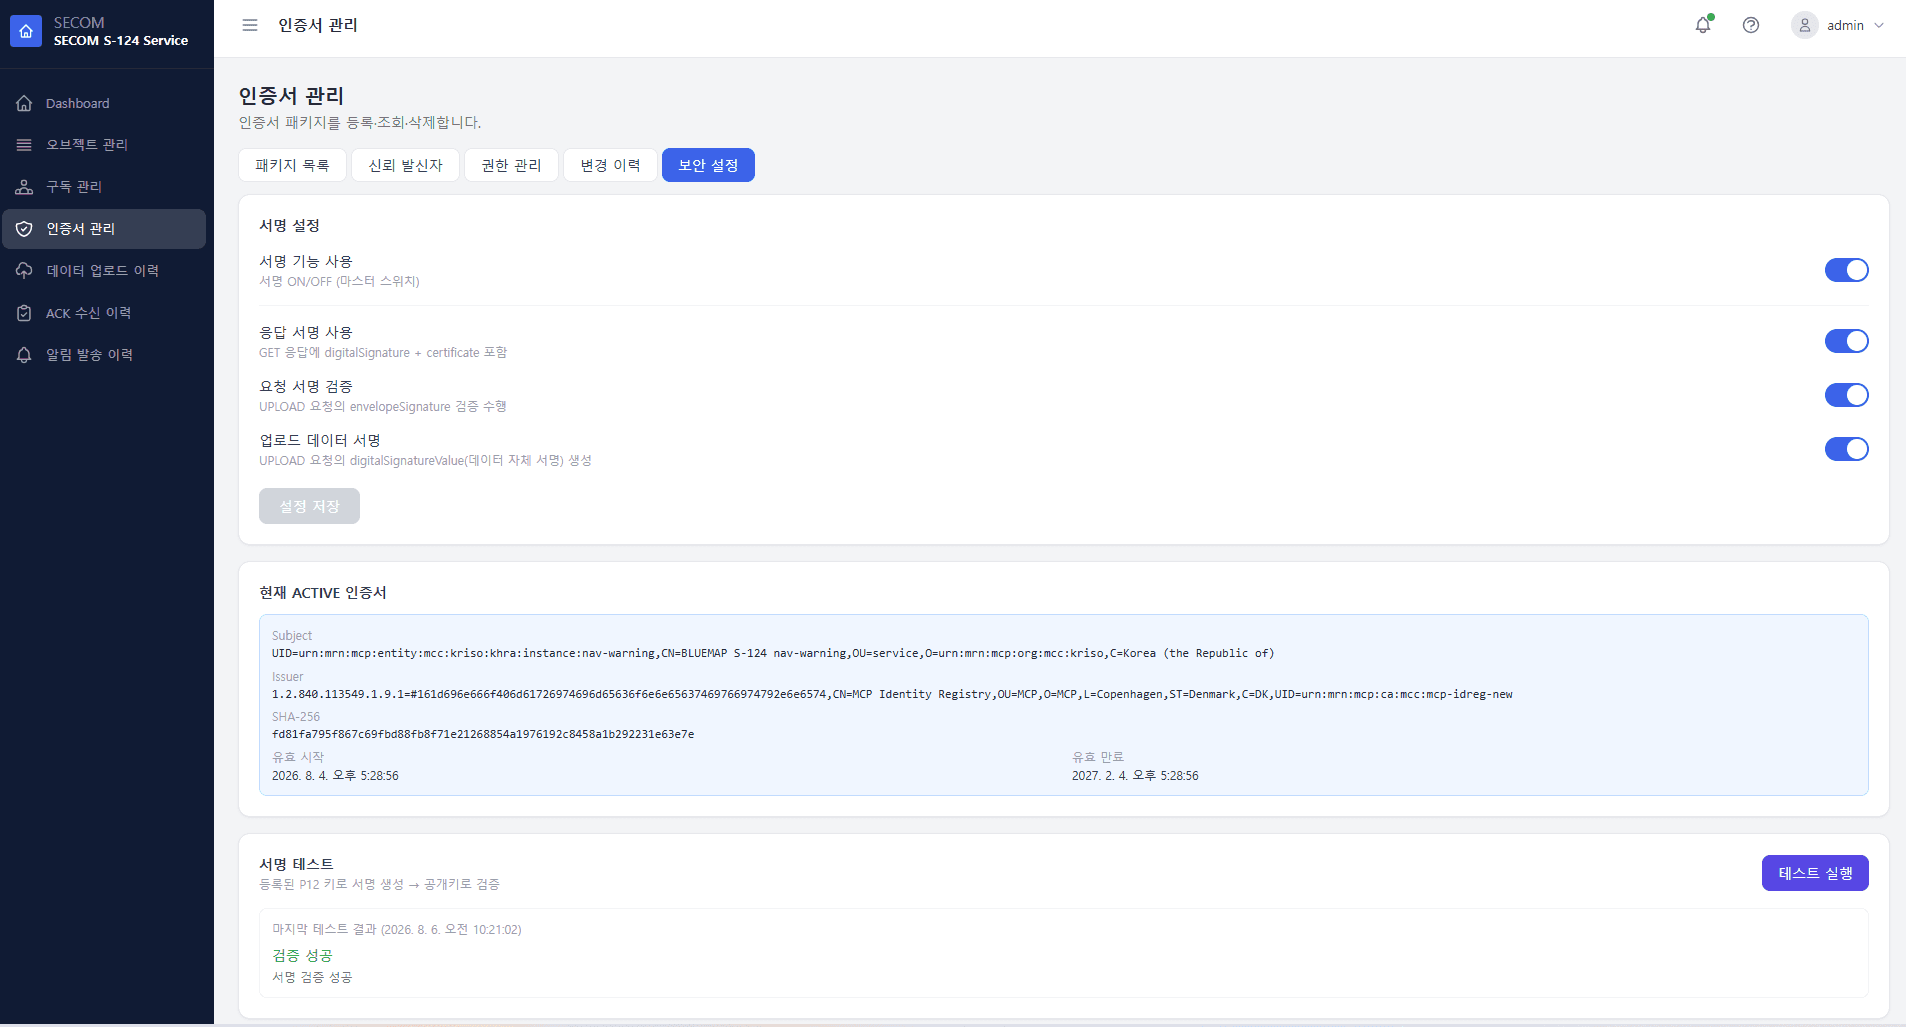This screenshot has width=1906, height=1027.
Task: Click the 설정 저장 button
Action: 309,506
